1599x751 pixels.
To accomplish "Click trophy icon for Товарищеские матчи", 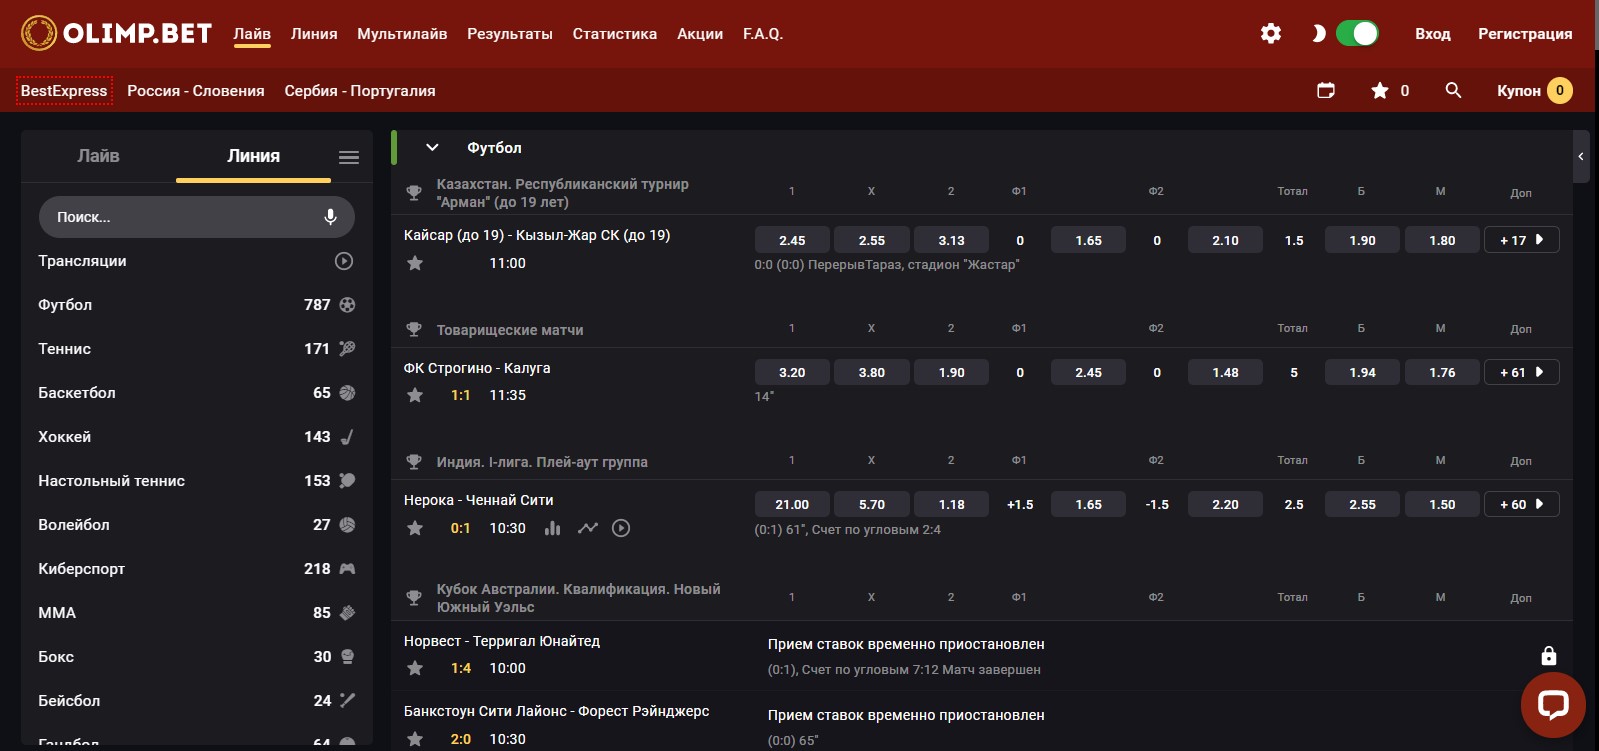I will click(x=414, y=330).
